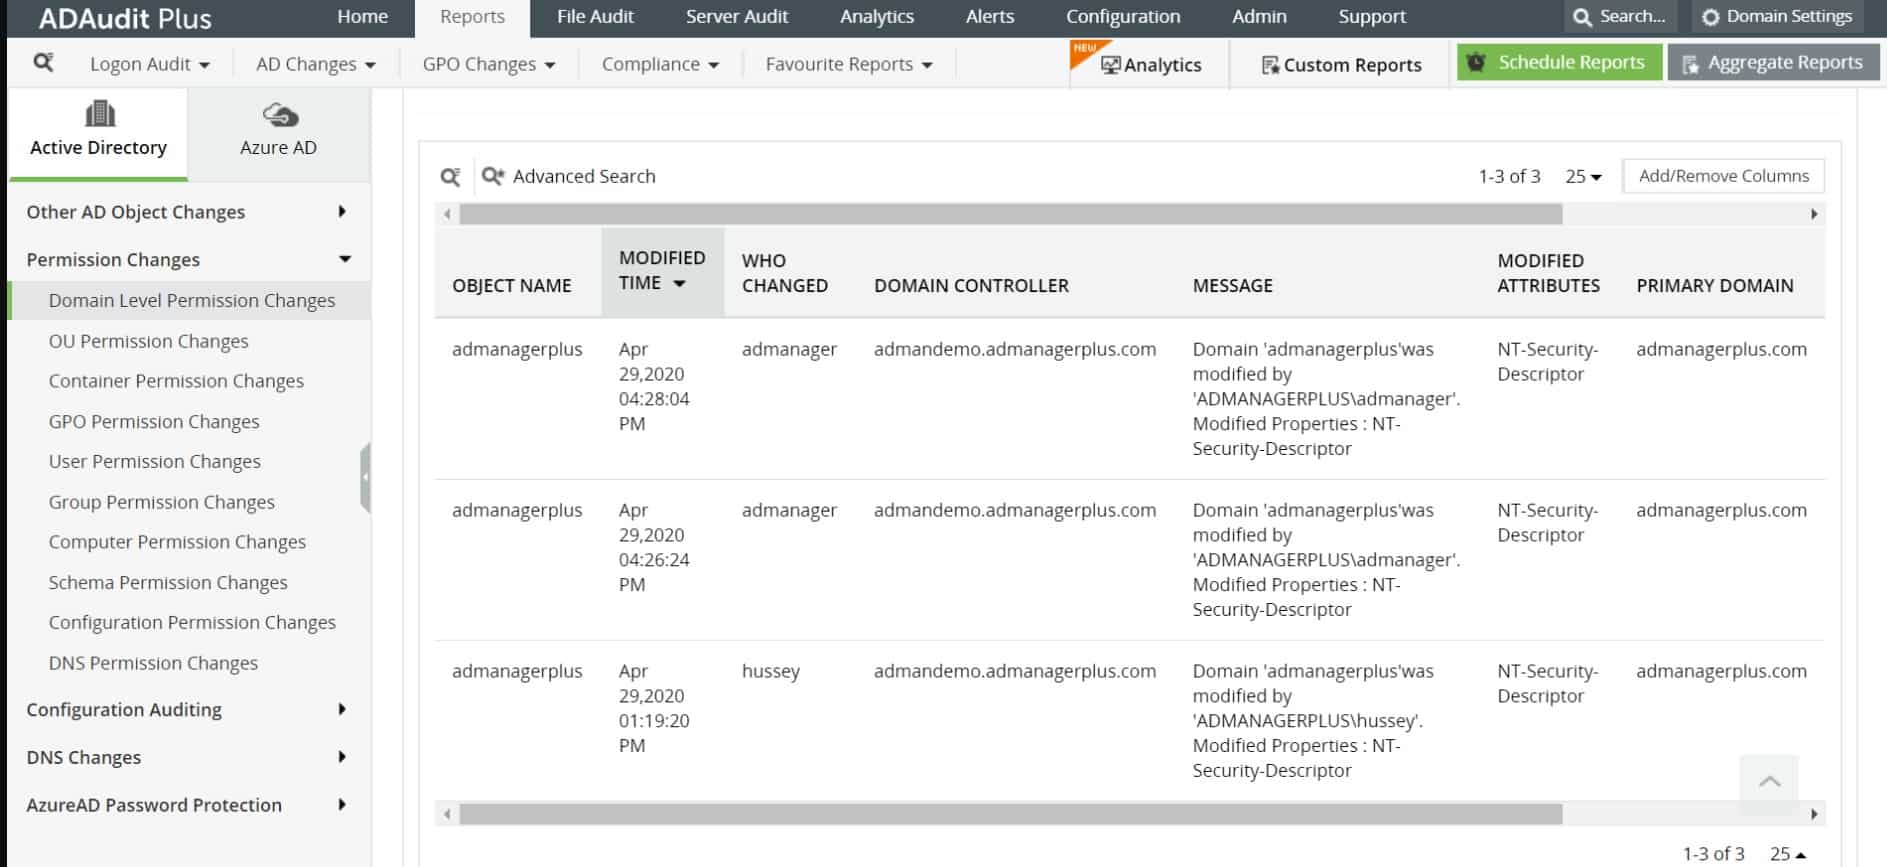Click the Add/Remove Columns button
This screenshot has height=867, width=1887.
click(1723, 176)
